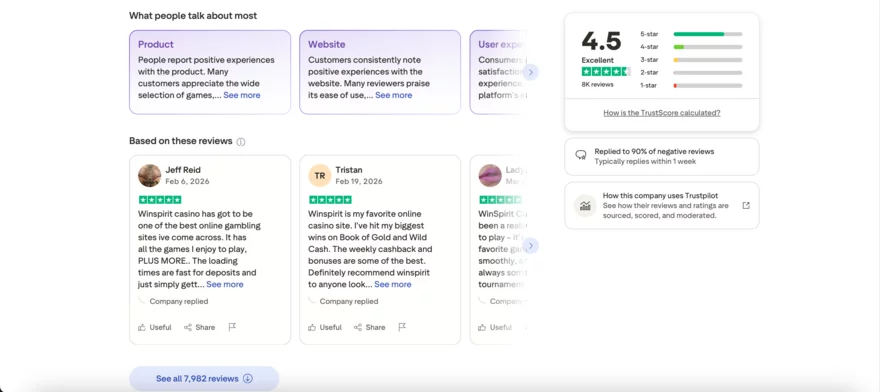This screenshot has width=880, height=392.
Task: Expand See more in Website card
Action: tap(393, 95)
